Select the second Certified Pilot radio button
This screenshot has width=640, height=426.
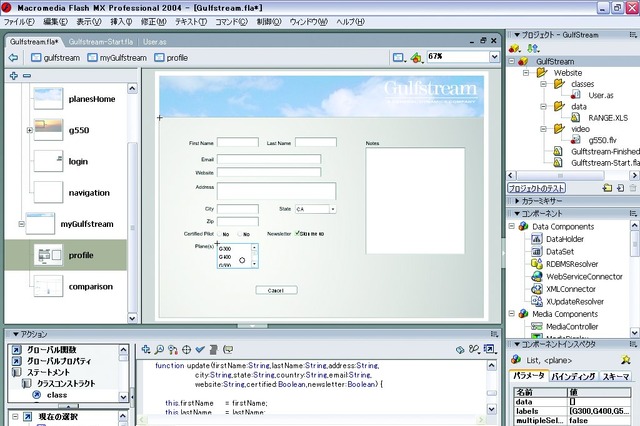coord(240,234)
